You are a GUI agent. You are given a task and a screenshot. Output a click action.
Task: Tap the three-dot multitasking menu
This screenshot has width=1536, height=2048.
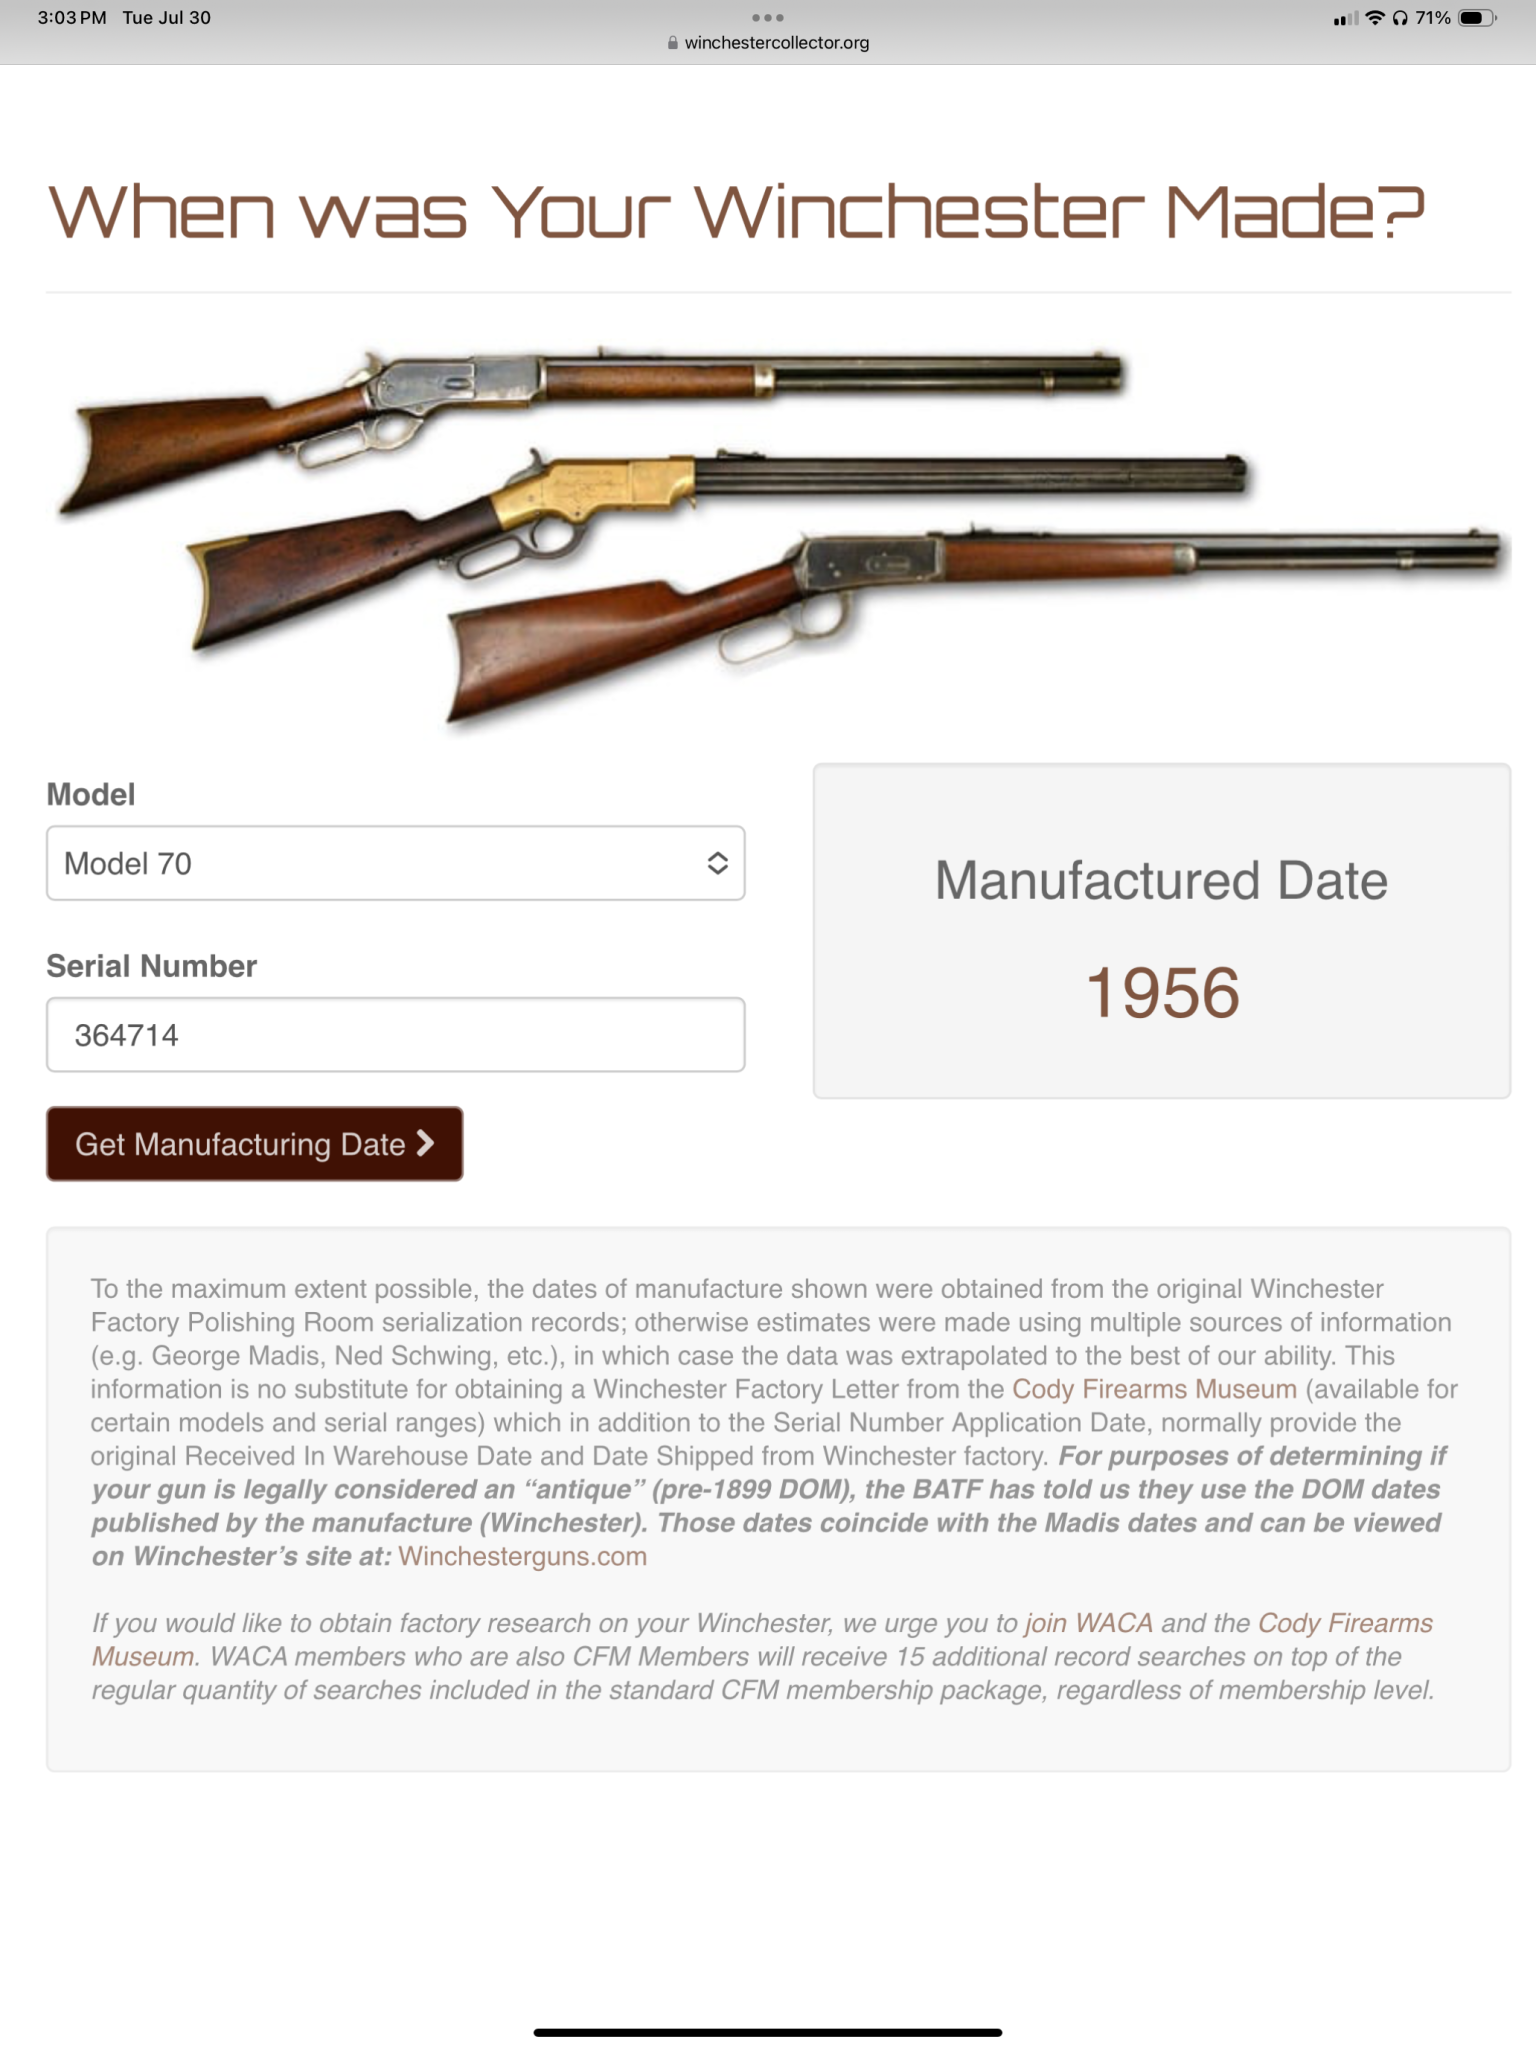click(767, 17)
